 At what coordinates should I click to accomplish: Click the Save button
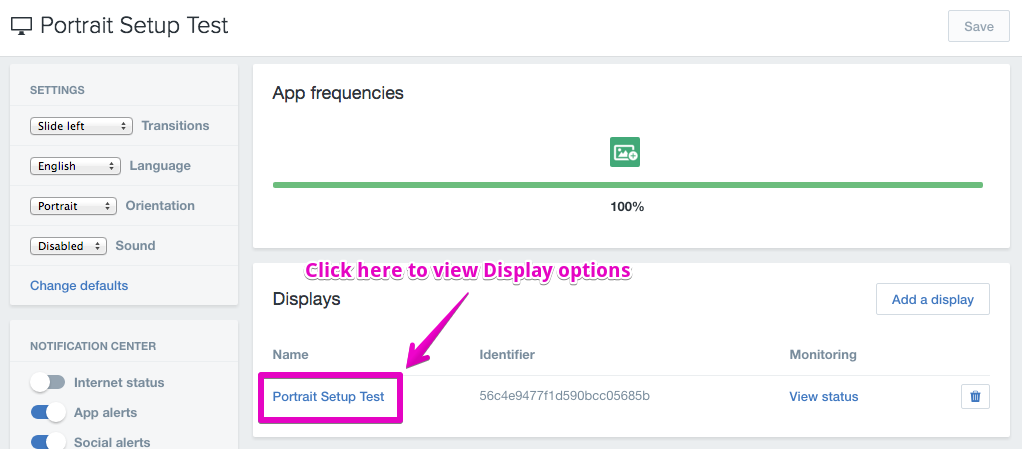click(x=979, y=27)
